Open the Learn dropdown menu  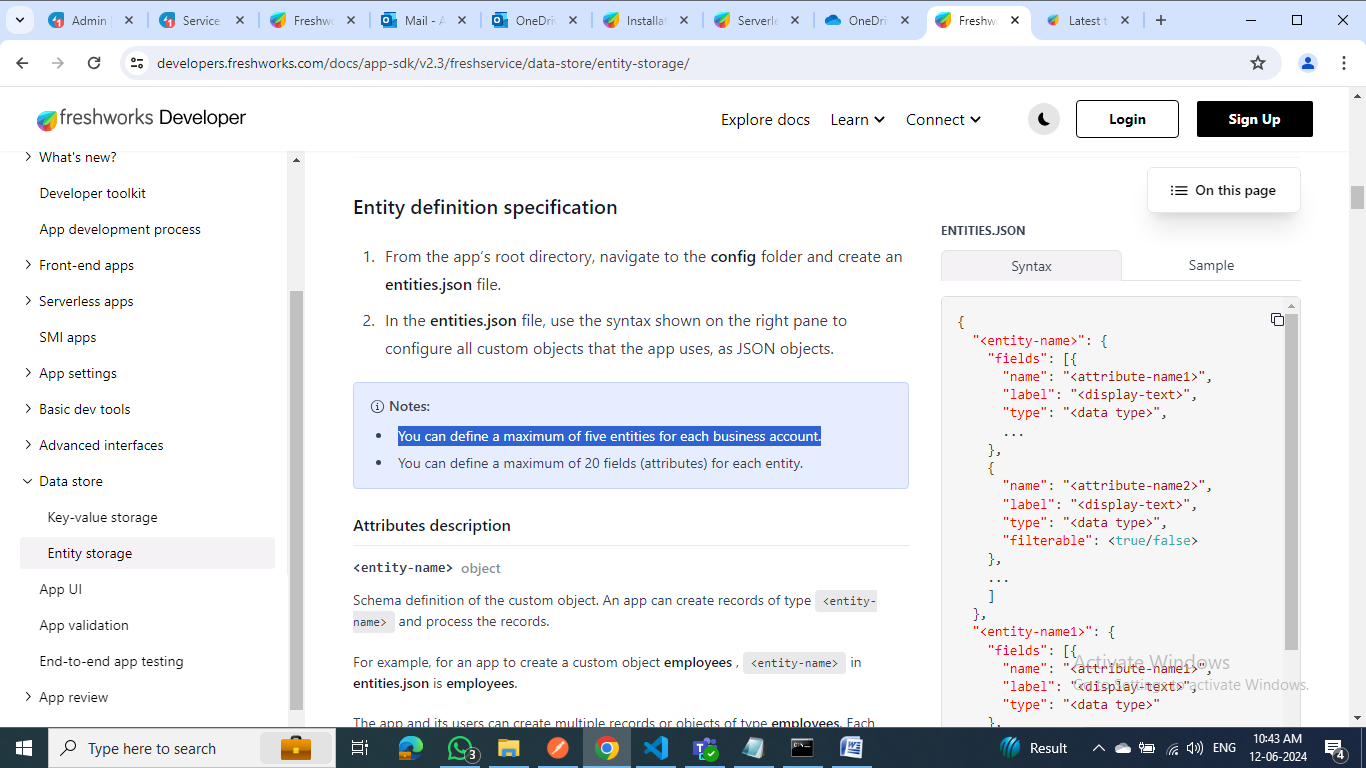(857, 119)
